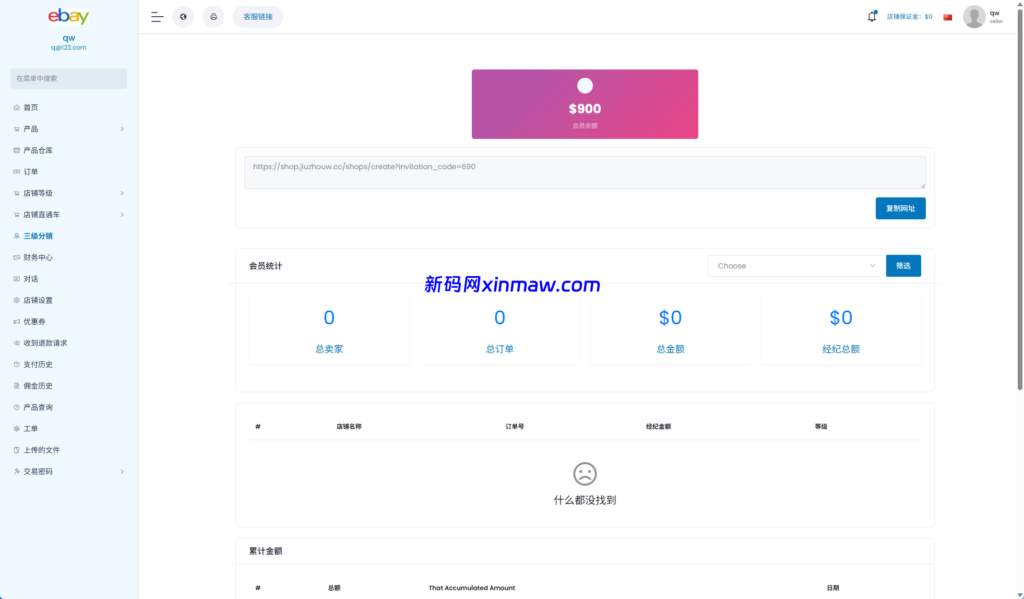
Task: Open 店铺设置 via its gear icon
Action: (x=17, y=299)
